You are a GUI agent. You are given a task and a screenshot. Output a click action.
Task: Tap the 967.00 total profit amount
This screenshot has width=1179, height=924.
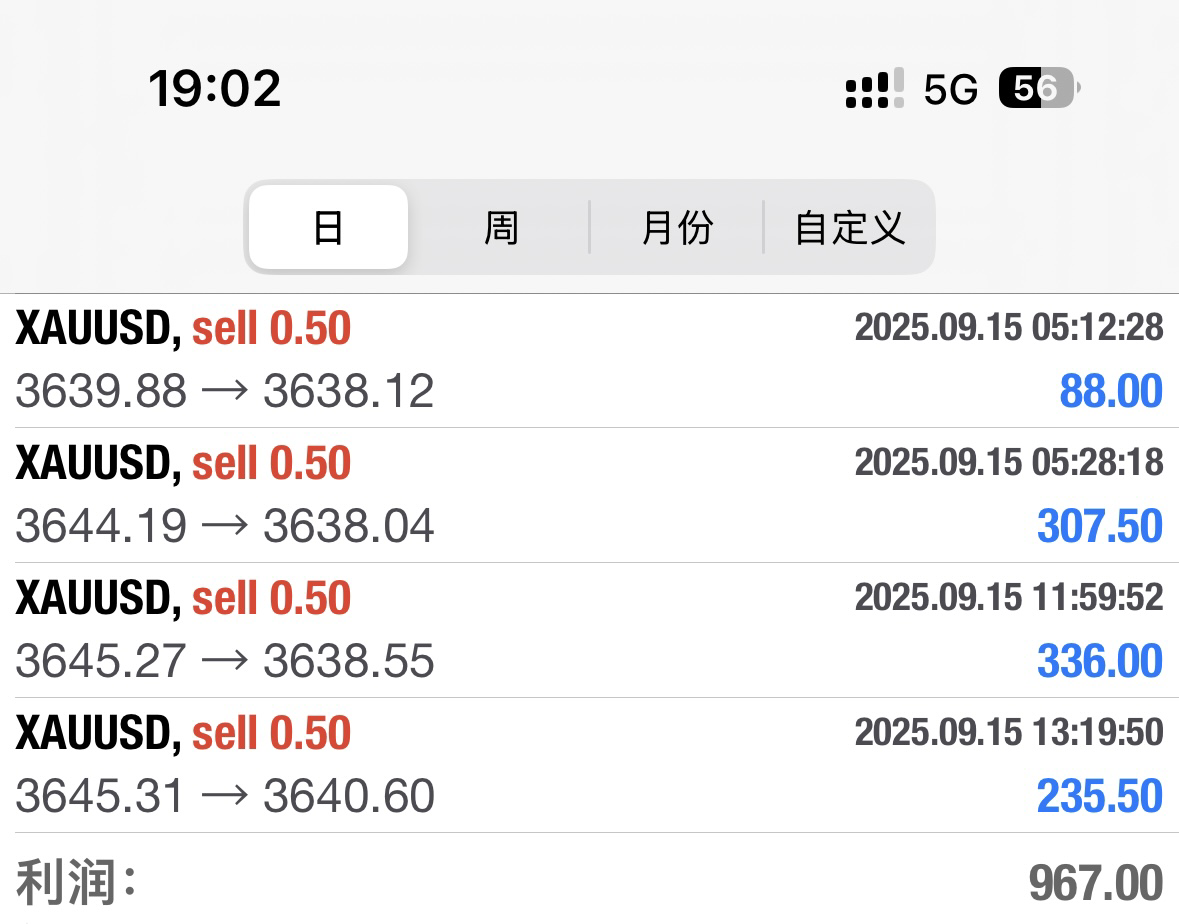[1096, 883]
